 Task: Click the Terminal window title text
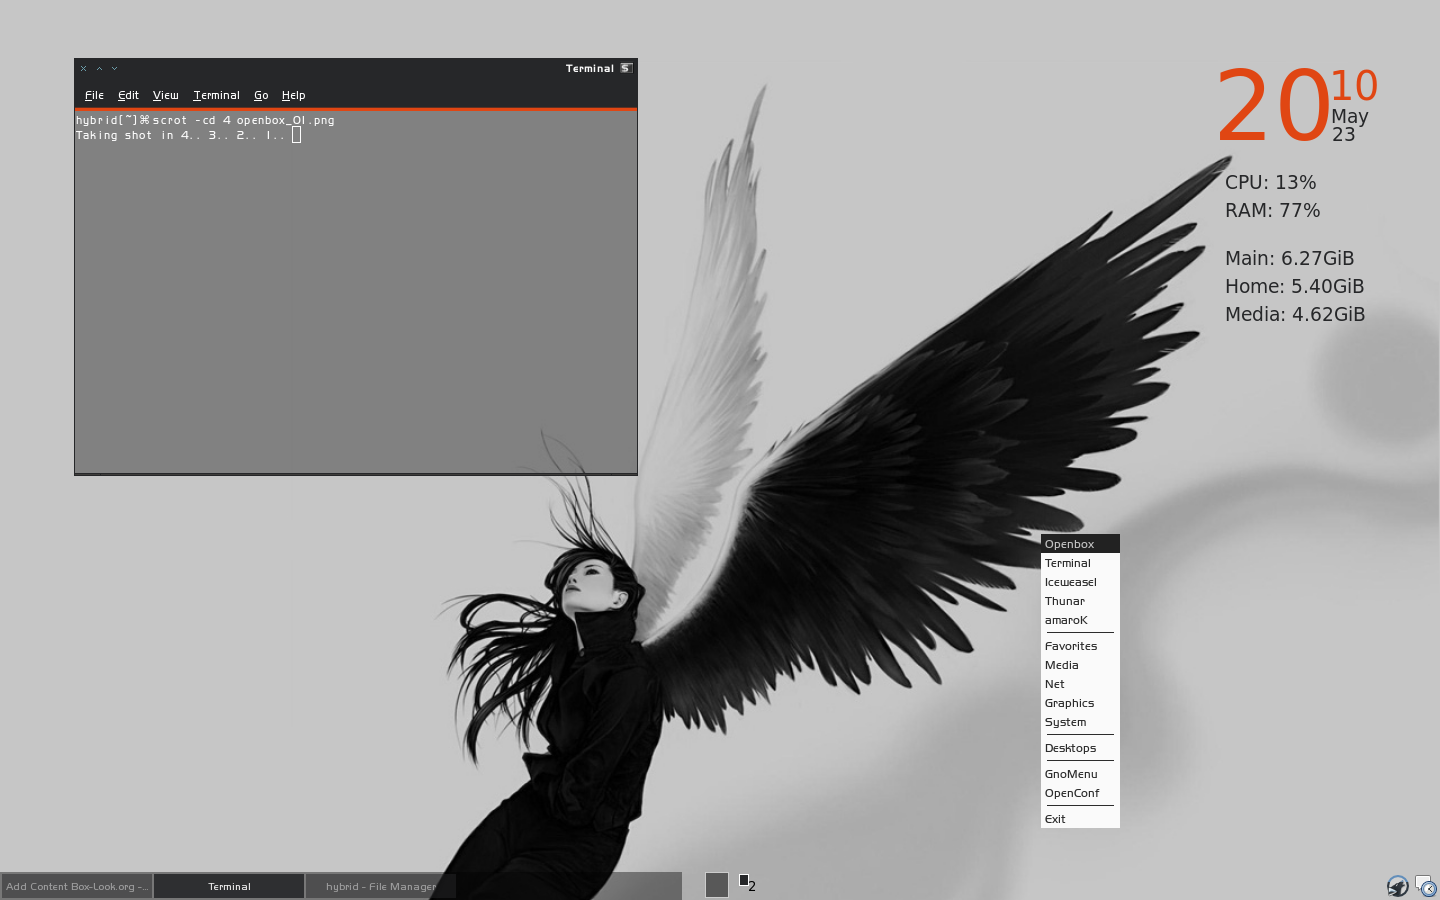[590, 68]
